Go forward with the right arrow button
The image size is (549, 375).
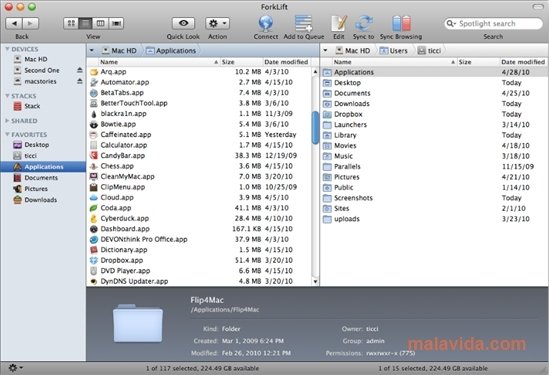pos(30,23)
